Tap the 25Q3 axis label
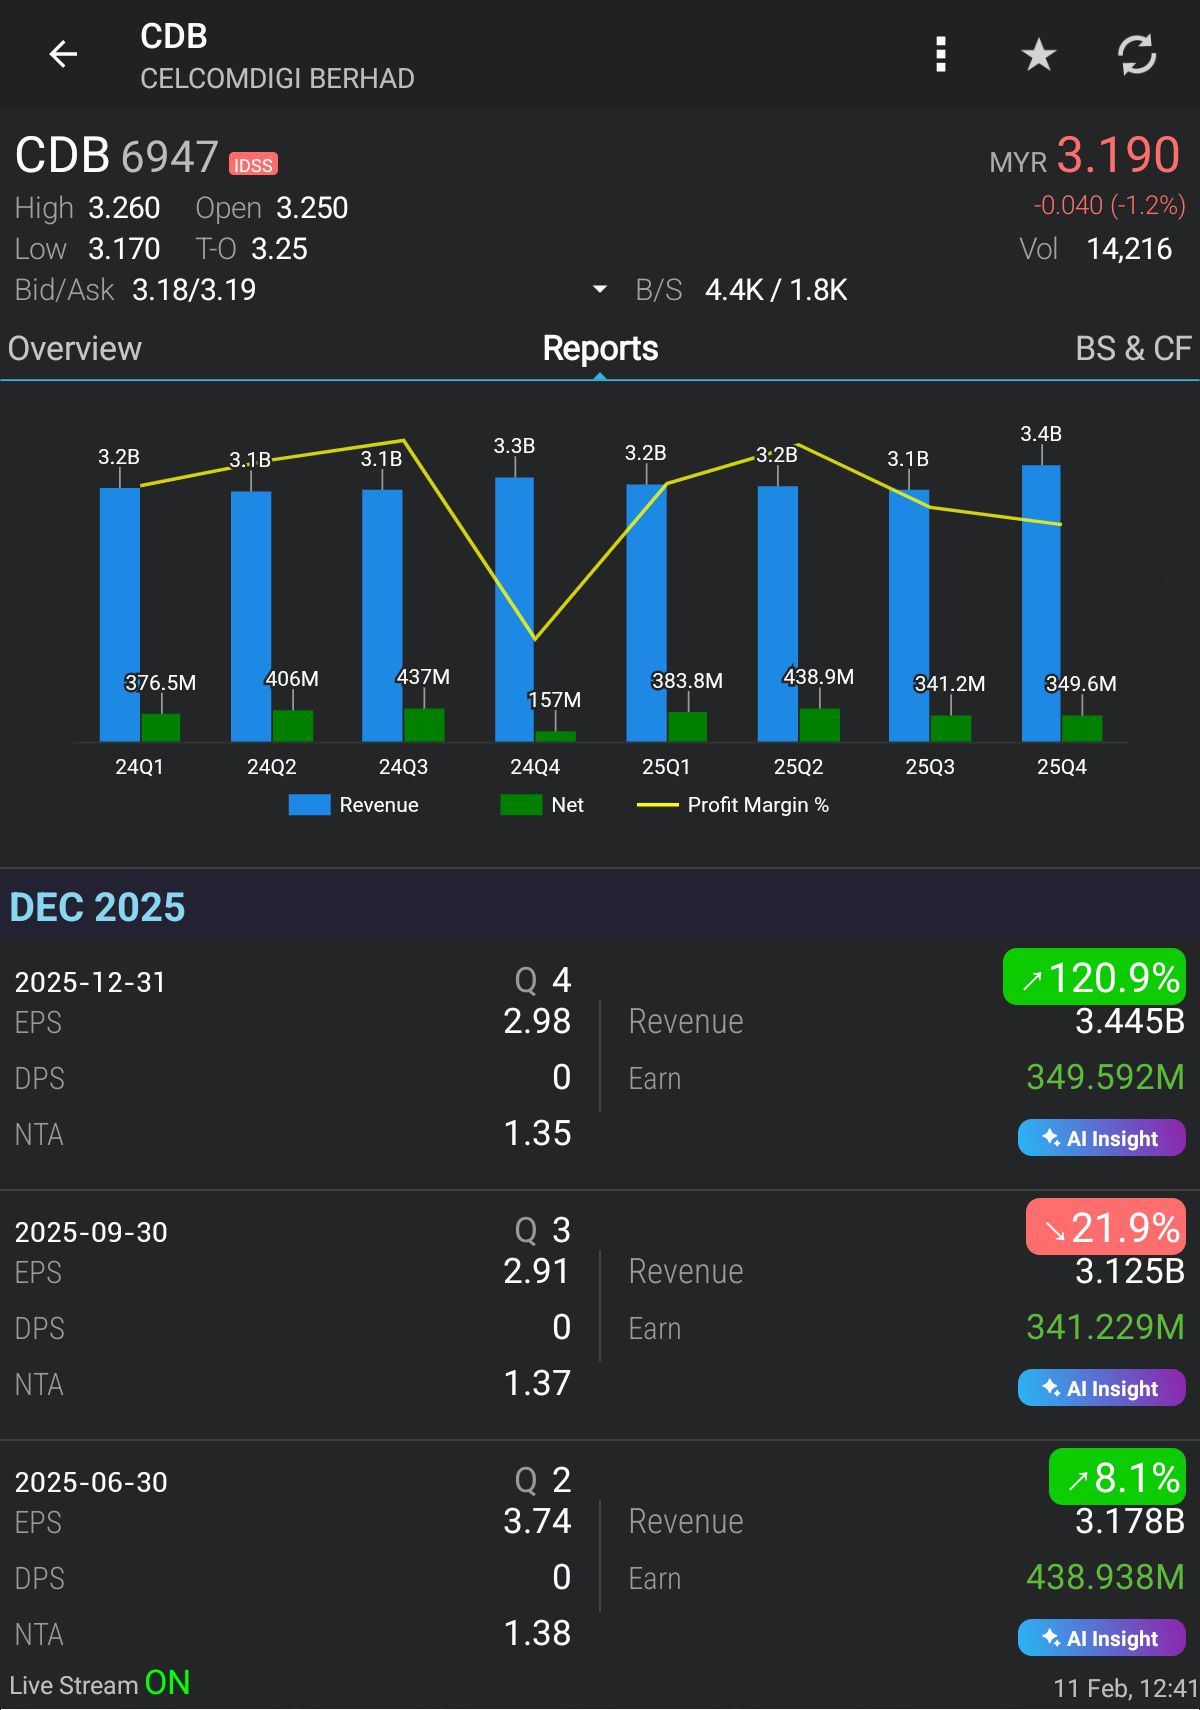 pyautogui.click(x=930, y=767)
